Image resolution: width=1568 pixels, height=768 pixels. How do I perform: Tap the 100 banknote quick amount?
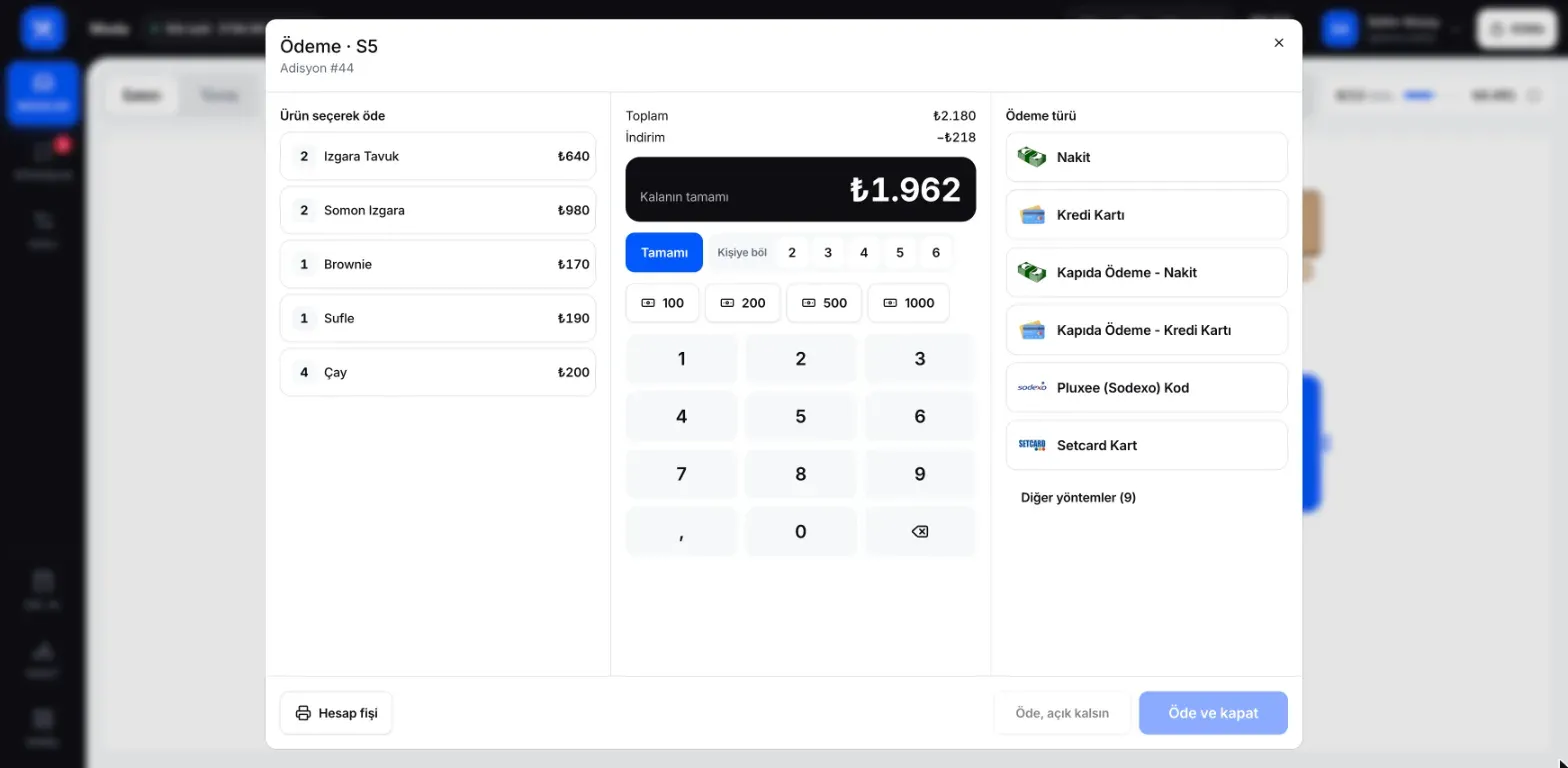(662, 303)
